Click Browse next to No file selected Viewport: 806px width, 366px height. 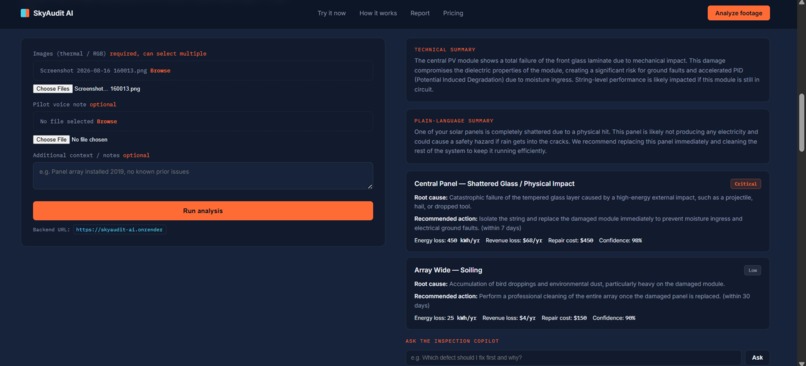pyautogui.click(x=107, y=122)
